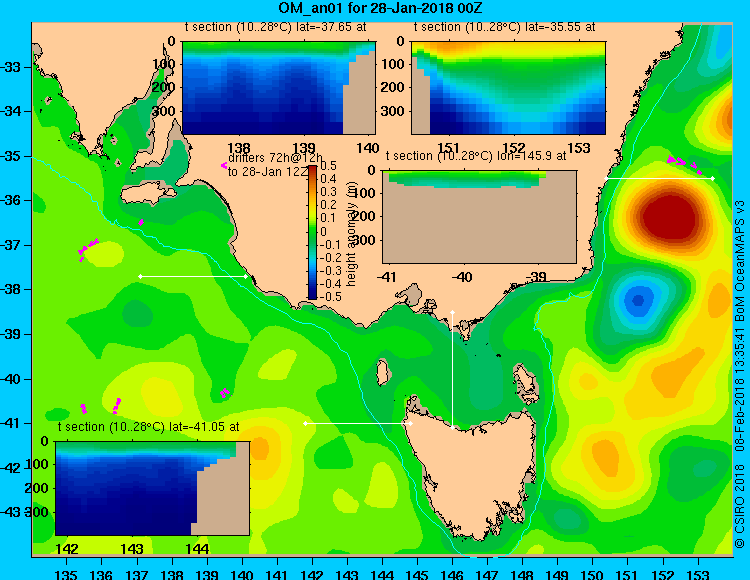
Task: Click the magenta drifter marker near longitude 137, latitude -36.5
Action: tap(141, 222)
